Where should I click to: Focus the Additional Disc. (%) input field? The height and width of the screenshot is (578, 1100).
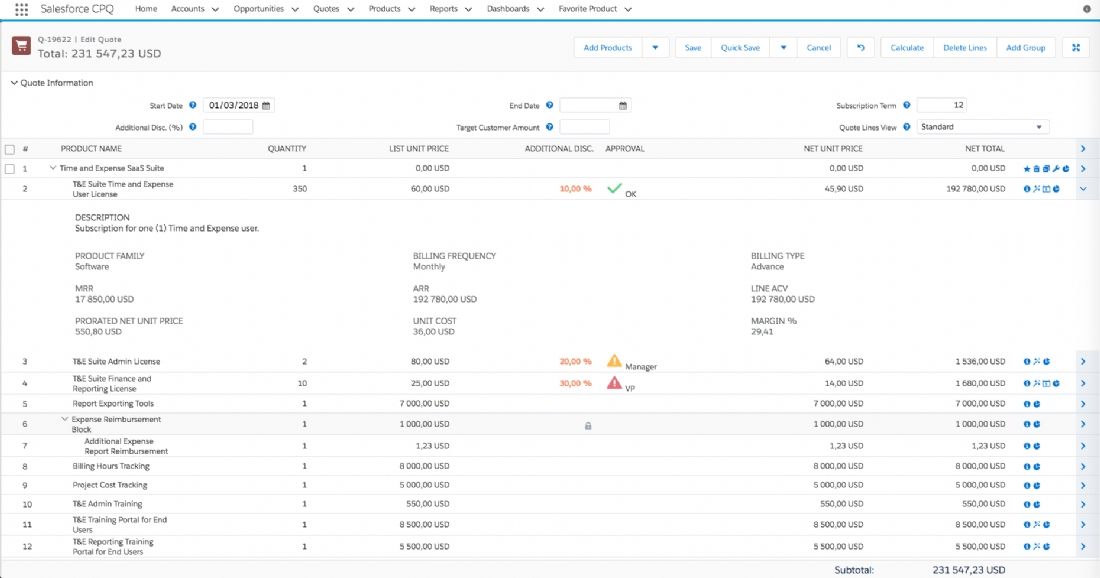pyautogui.click(x=227, y=127)
